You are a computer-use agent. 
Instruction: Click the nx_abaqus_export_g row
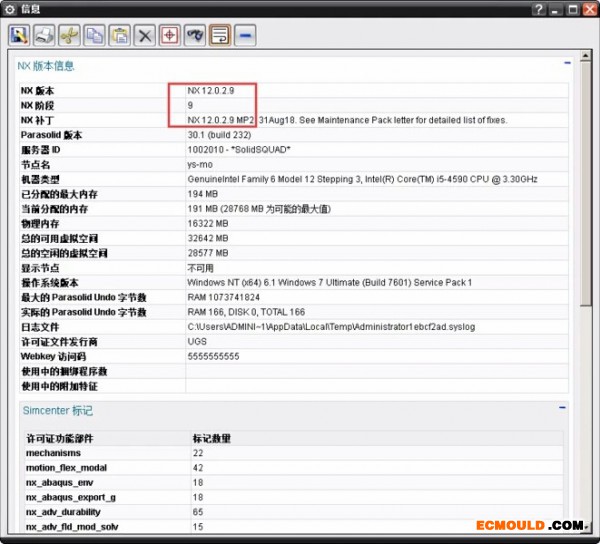click(x=294, y=497)
